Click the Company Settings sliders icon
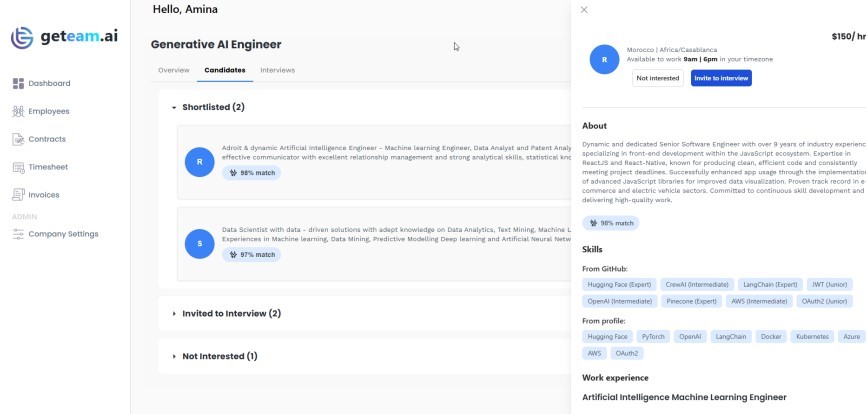The width and height of the screenshot is (866, 414). (x=18, y=234)
